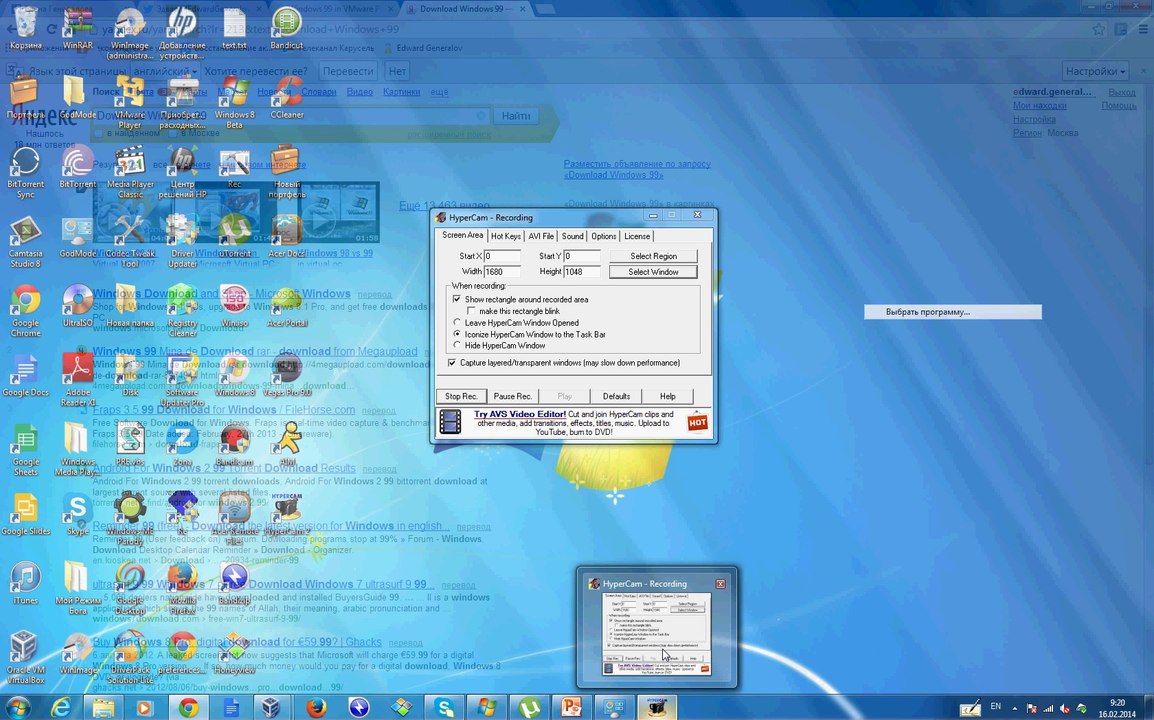Click the Skype taskbar icon
This screenshot has height=720, width=1154.
click(x=445, y=707)
